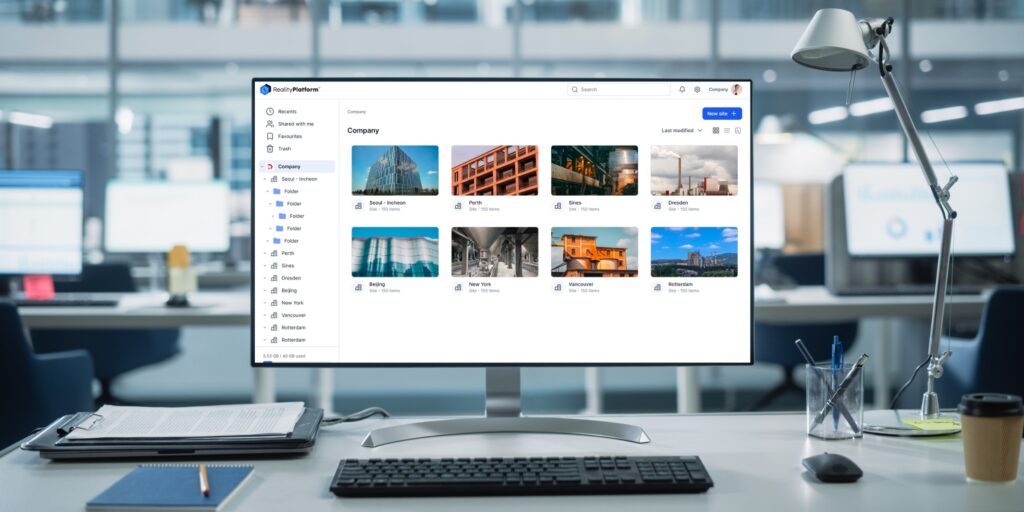Image resolution: width=1024 pixels, height=512 pixels.
Task: Click the user avatar picture
Action: 737,89
